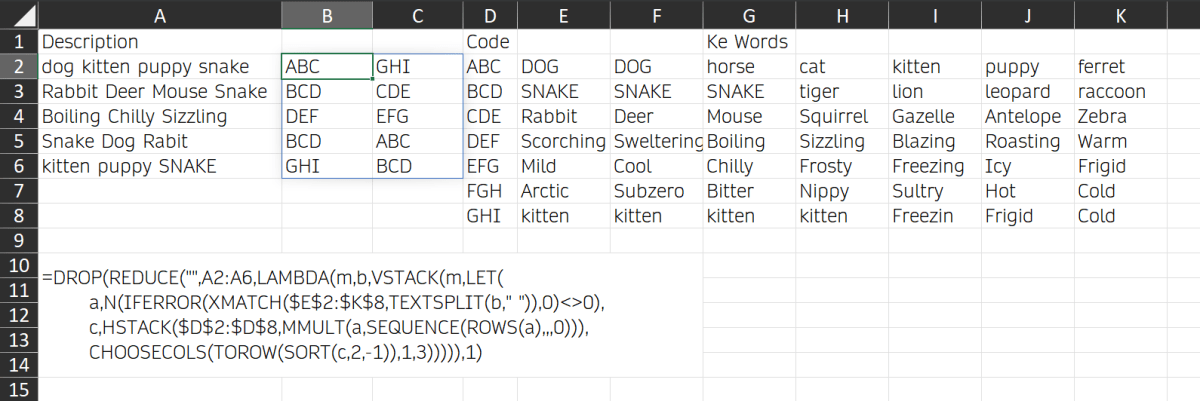Select column B header
This screenshot has width=1200, height=401.
tap(327, 14)
